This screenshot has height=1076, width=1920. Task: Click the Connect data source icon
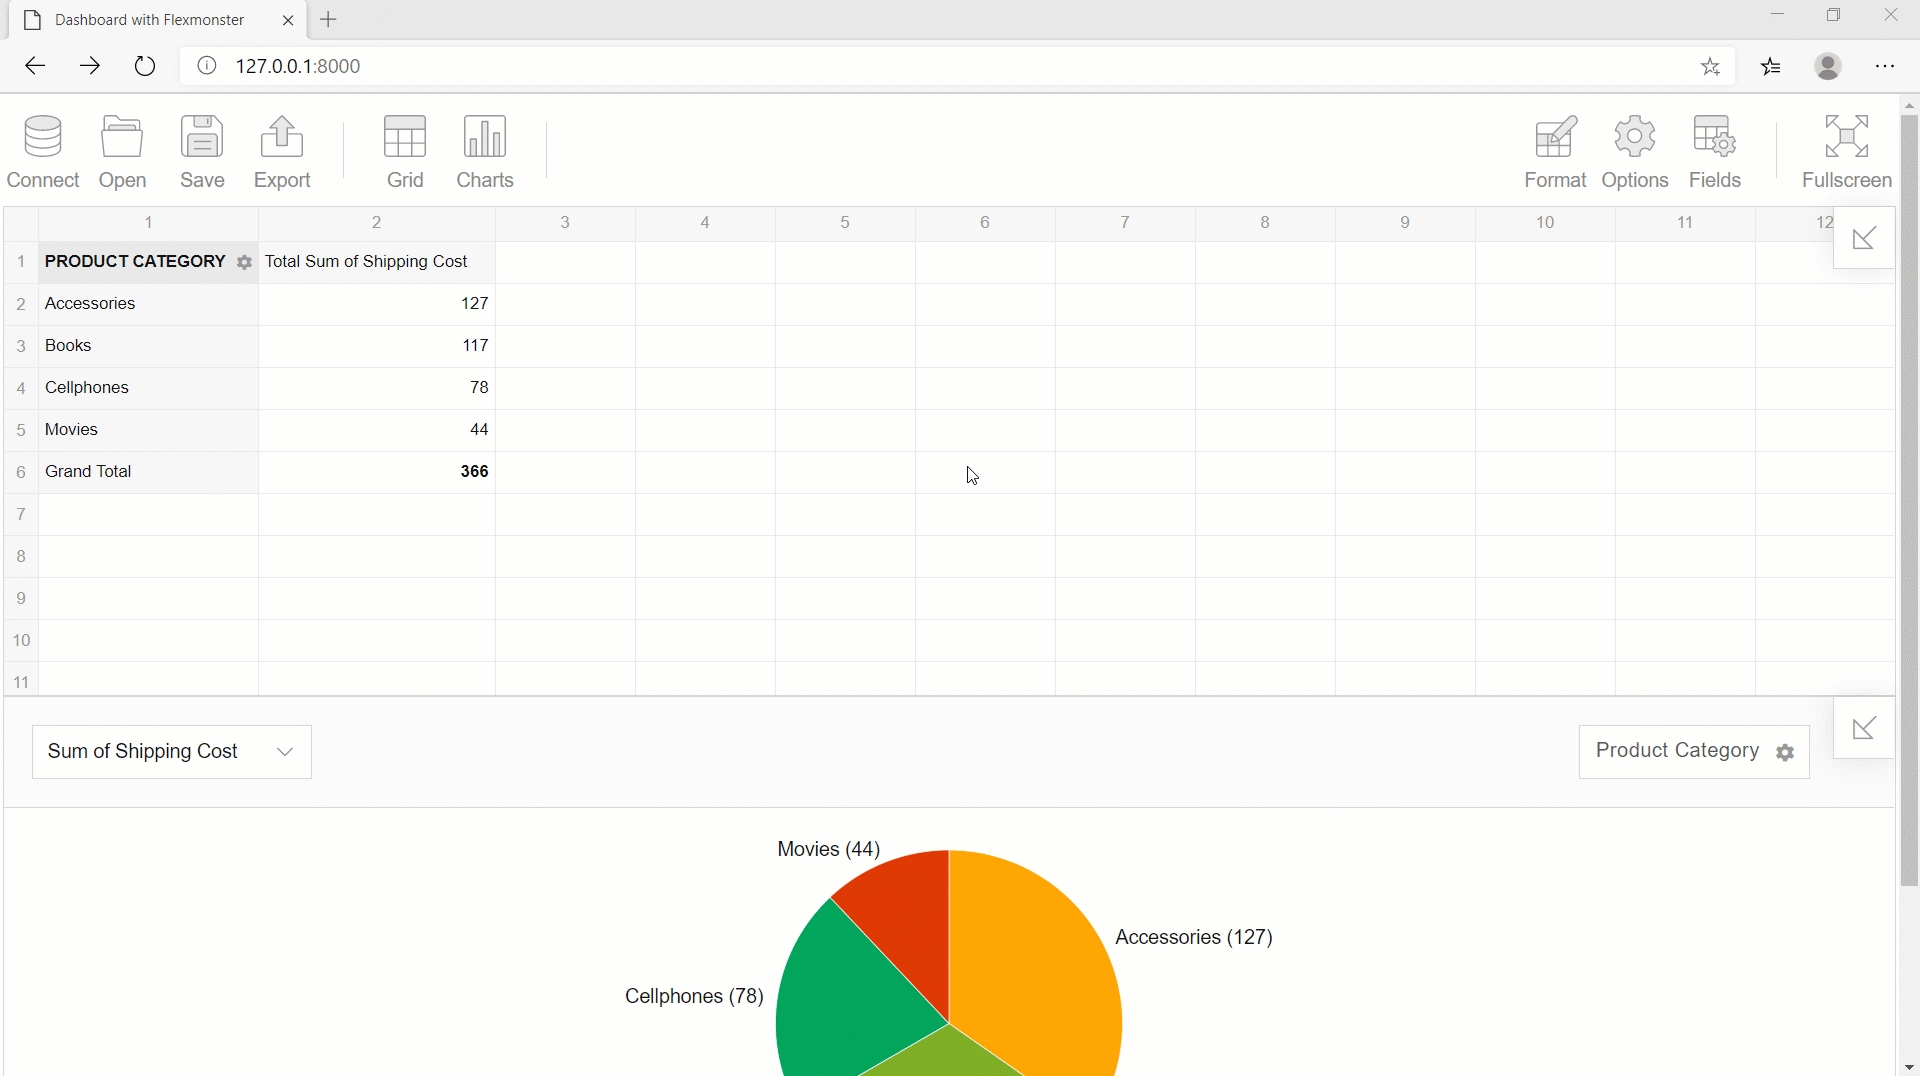[x=43, y=151]
